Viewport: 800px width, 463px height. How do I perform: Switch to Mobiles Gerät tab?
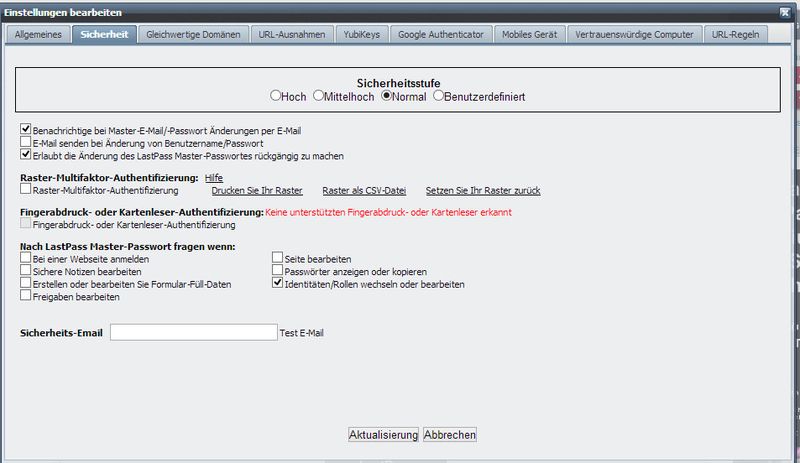(x=530, y=35)
